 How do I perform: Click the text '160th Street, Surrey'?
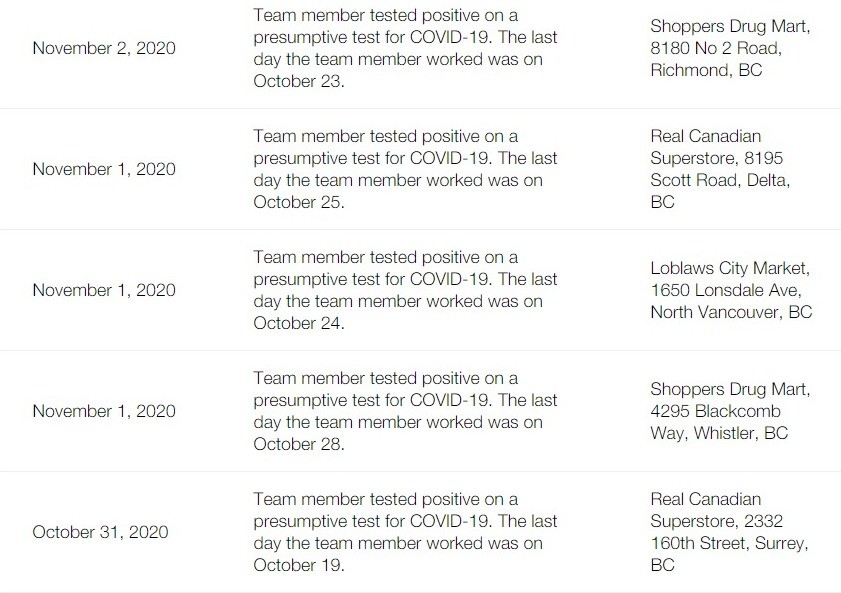727,544
